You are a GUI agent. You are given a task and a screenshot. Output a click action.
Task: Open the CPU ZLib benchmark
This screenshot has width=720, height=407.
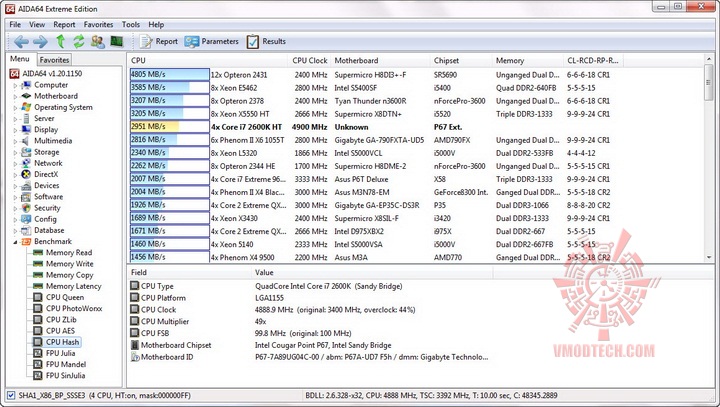61,320
